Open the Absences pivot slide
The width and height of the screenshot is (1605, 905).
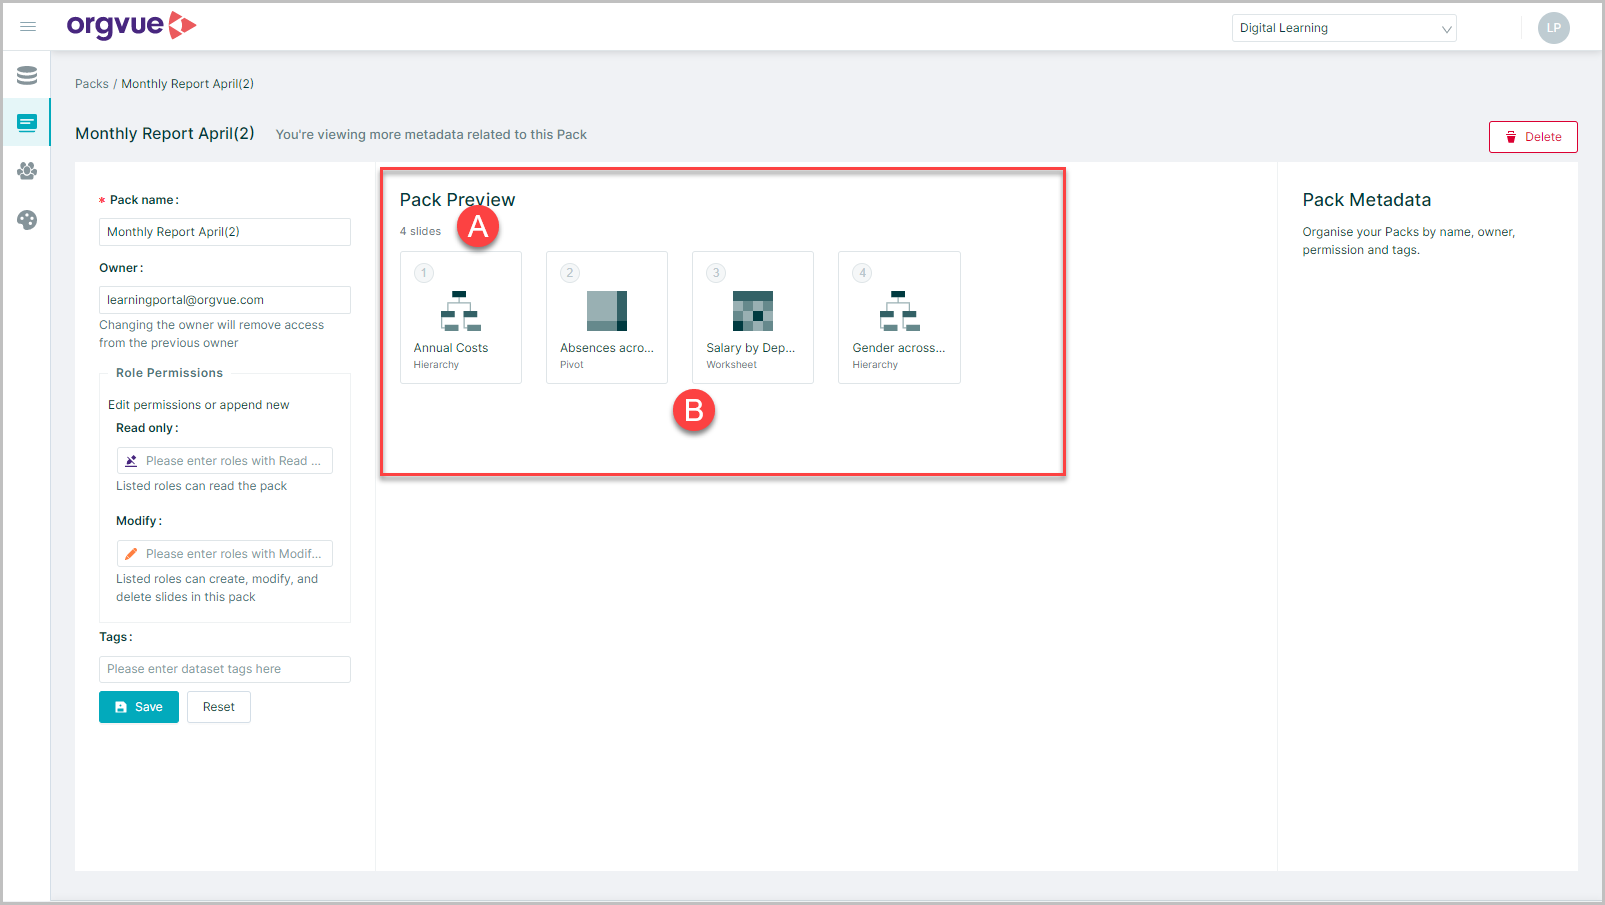(x=607, y=317)
